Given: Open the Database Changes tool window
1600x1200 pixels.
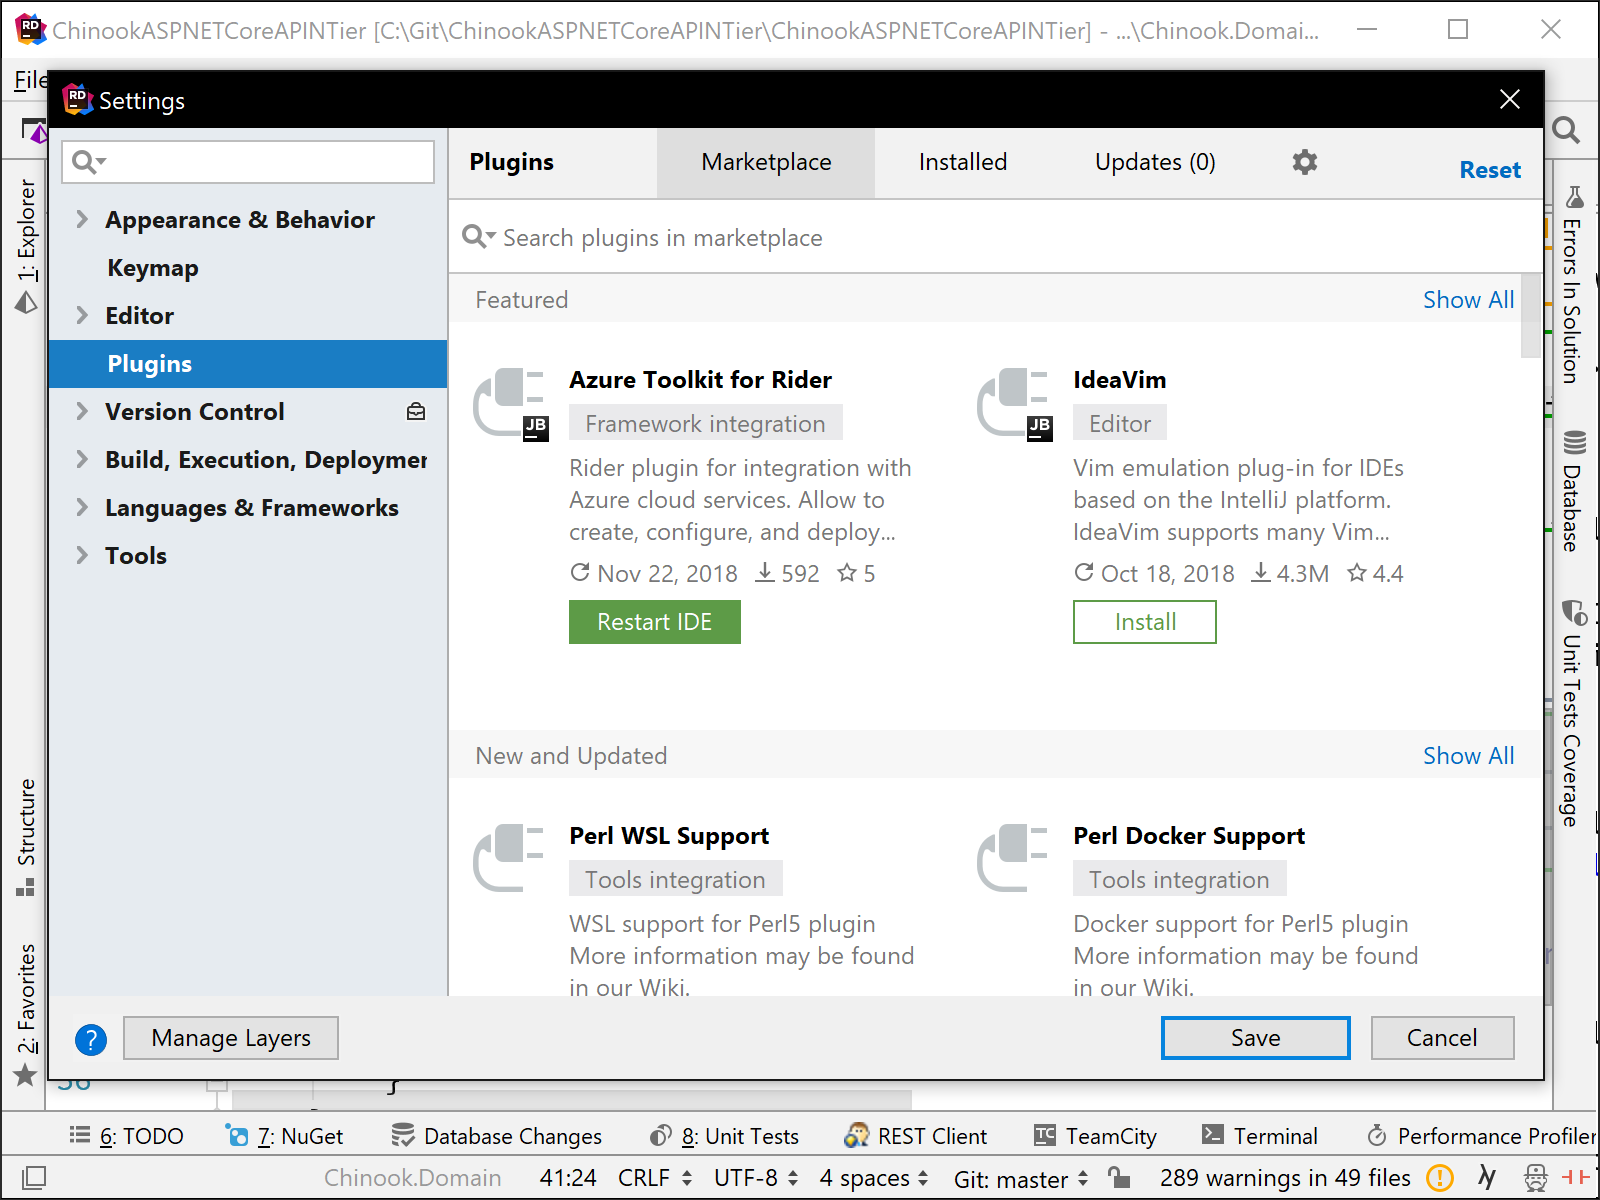Looking at the screenshot, I should (497, 1136).
